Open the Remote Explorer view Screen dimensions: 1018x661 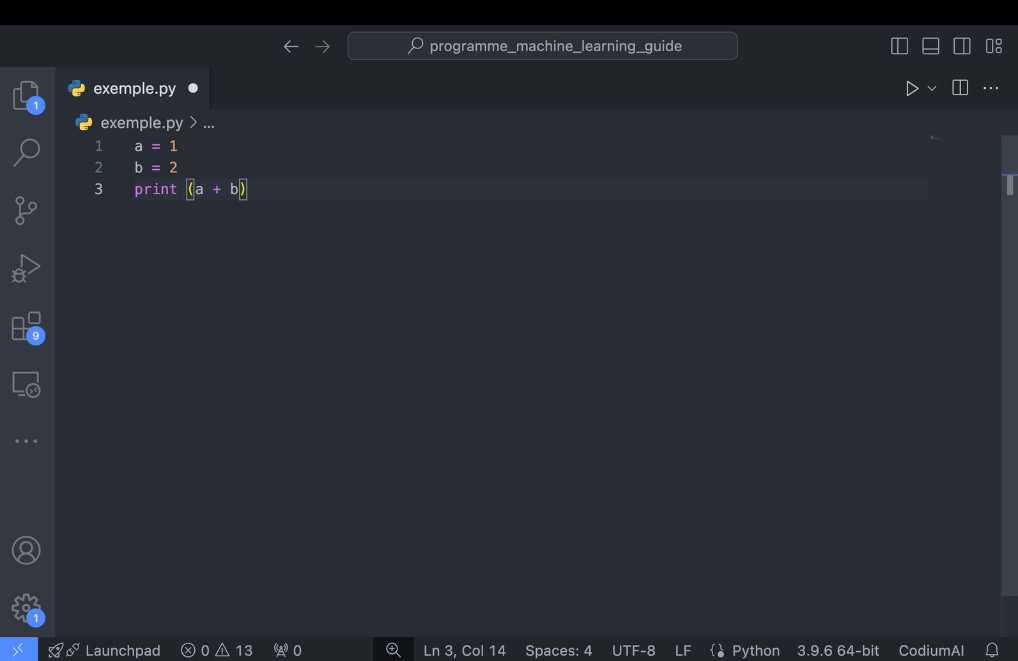pyautogui.click(x=27, y=383)
